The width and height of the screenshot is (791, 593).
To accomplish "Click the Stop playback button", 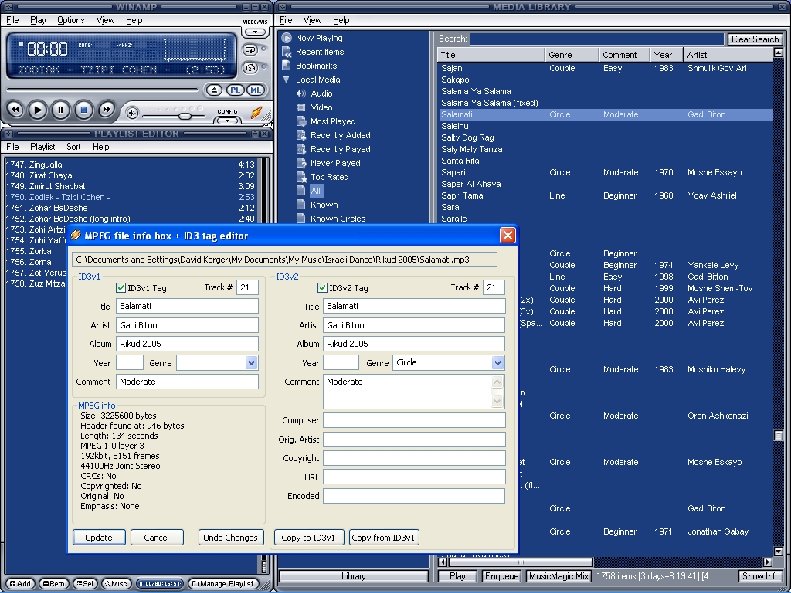I will (x=83, y=110).
